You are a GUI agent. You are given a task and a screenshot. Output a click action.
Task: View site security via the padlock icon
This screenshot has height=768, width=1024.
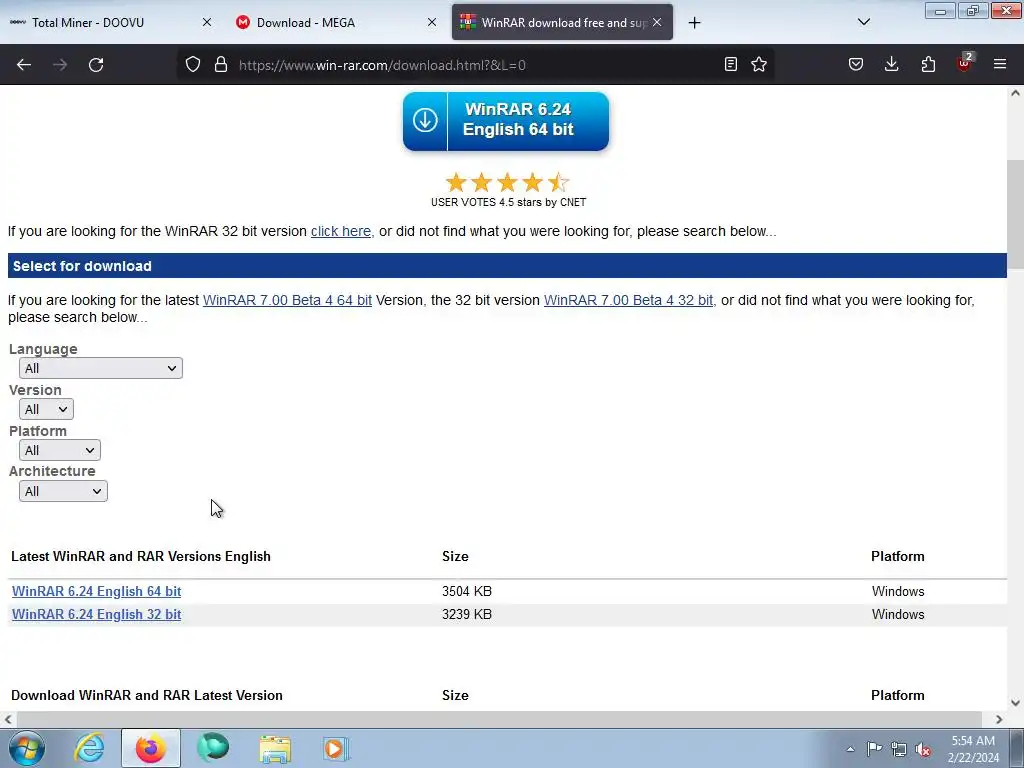coord(221,65)
